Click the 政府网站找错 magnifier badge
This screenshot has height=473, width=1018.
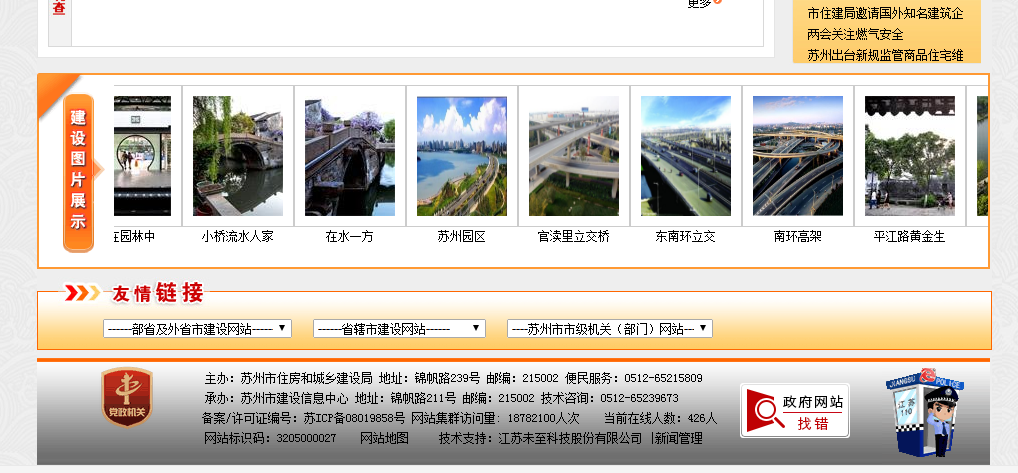(795, 411)
